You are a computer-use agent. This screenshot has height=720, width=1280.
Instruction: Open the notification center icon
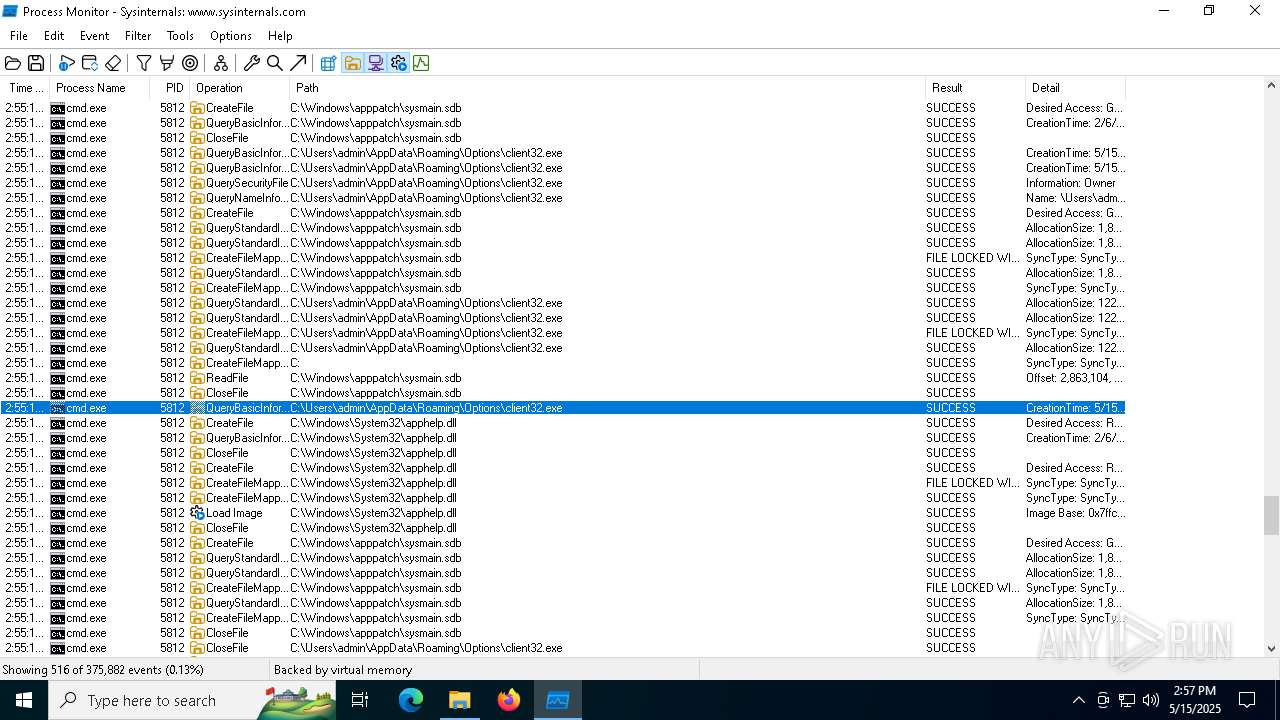[1247, 700]
